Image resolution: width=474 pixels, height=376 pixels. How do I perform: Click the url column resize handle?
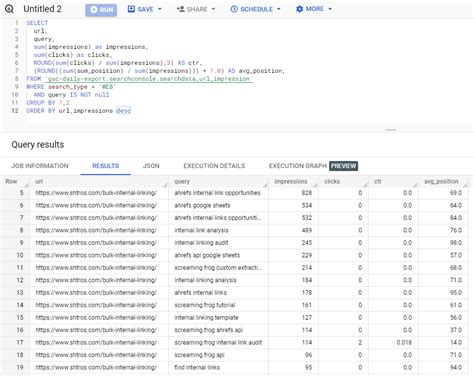point(166,185)
